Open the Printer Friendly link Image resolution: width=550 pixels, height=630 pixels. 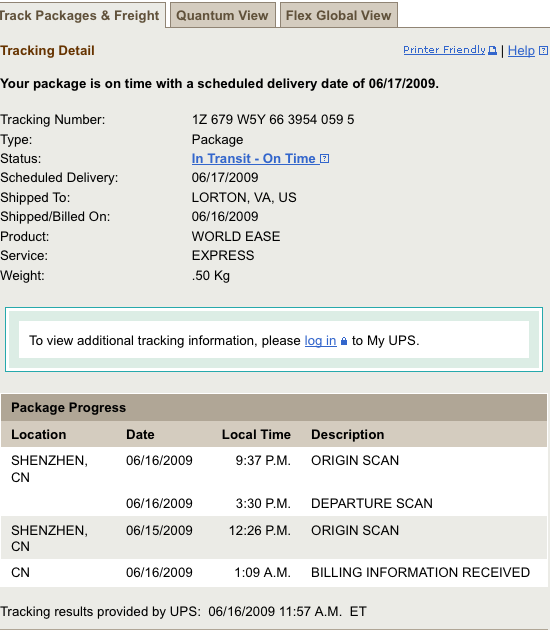[444, 50]
